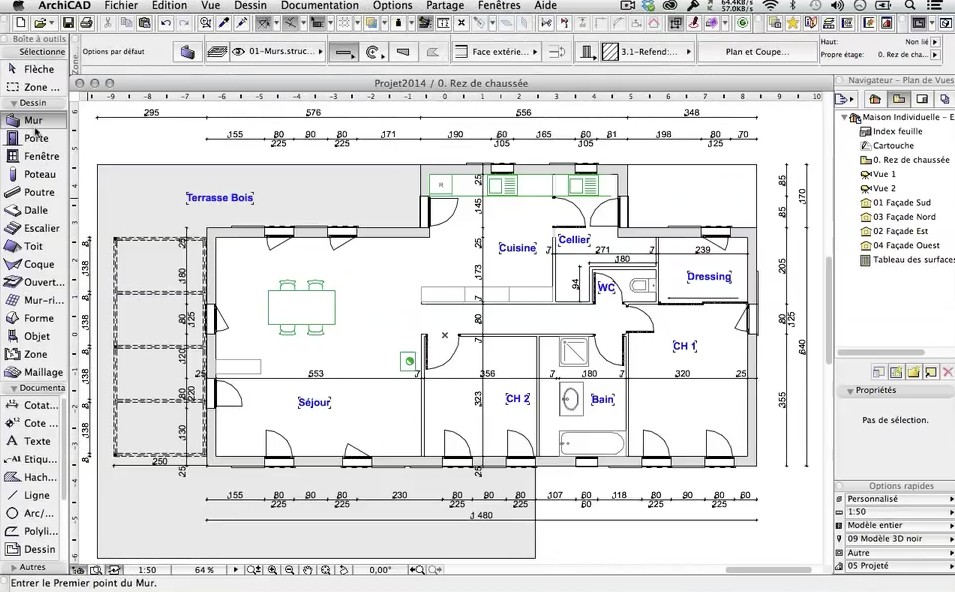Open the Dessin menu
The image size is (955, 592).
click(251, 5)
